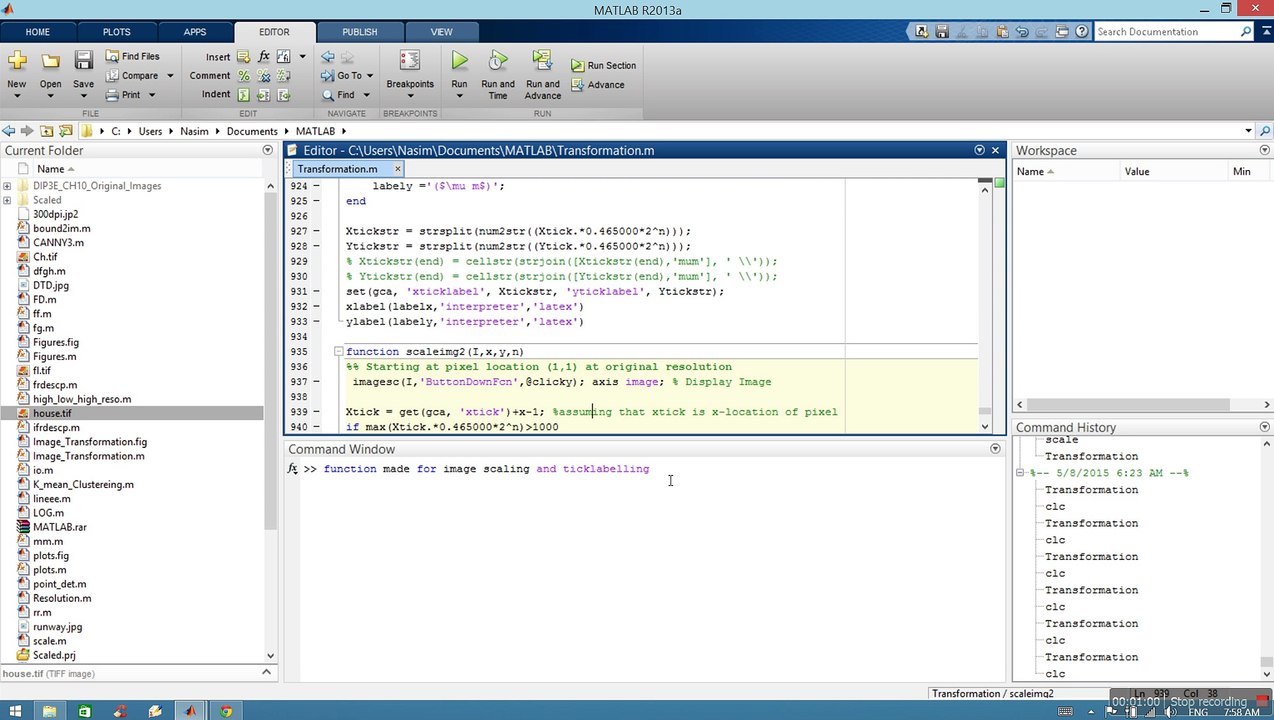
Task: Open the Compare dropdown arrow
Action: tap(170, 76)
